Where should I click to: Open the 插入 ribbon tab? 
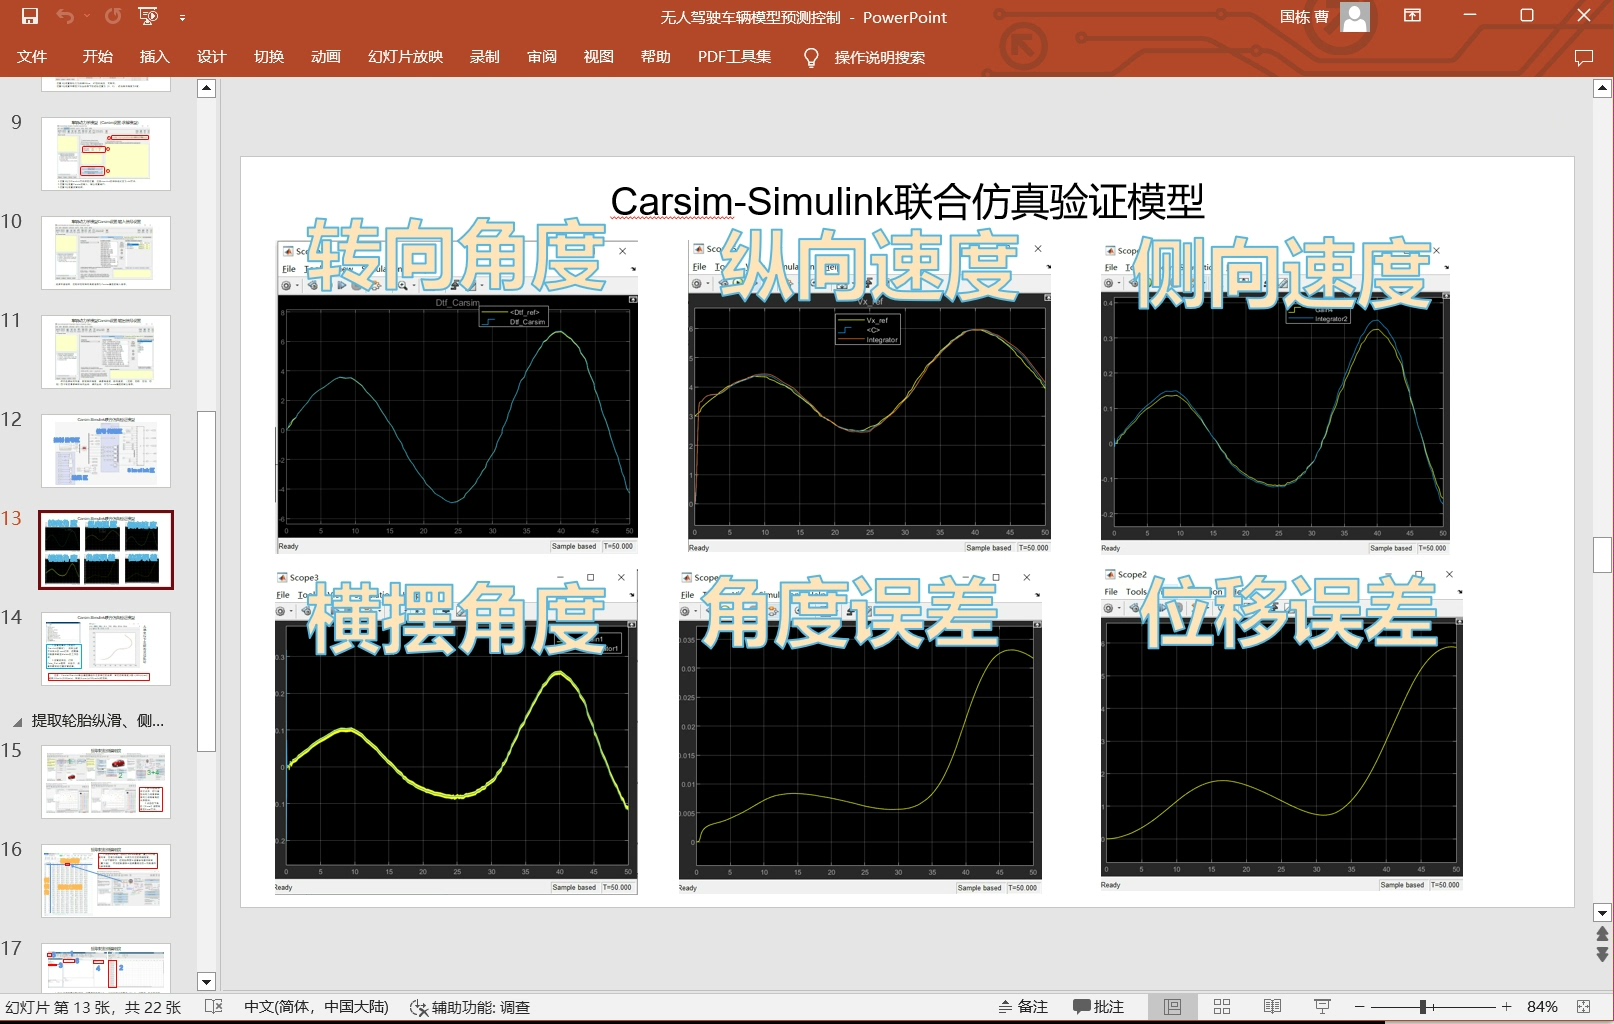click(155, 57)
